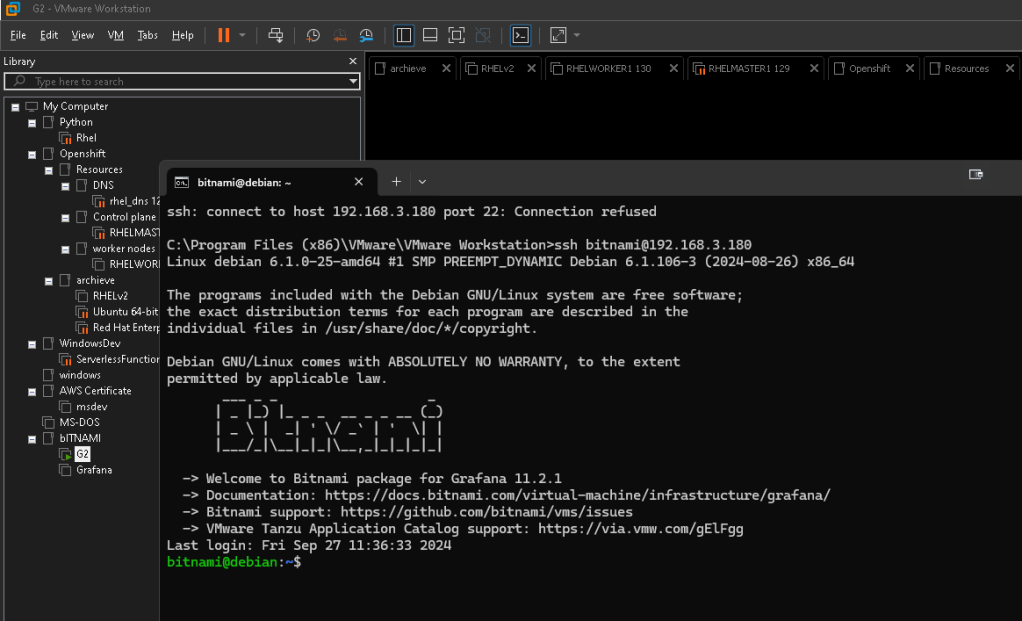Switch to the Resources tab

click(966, 68)
